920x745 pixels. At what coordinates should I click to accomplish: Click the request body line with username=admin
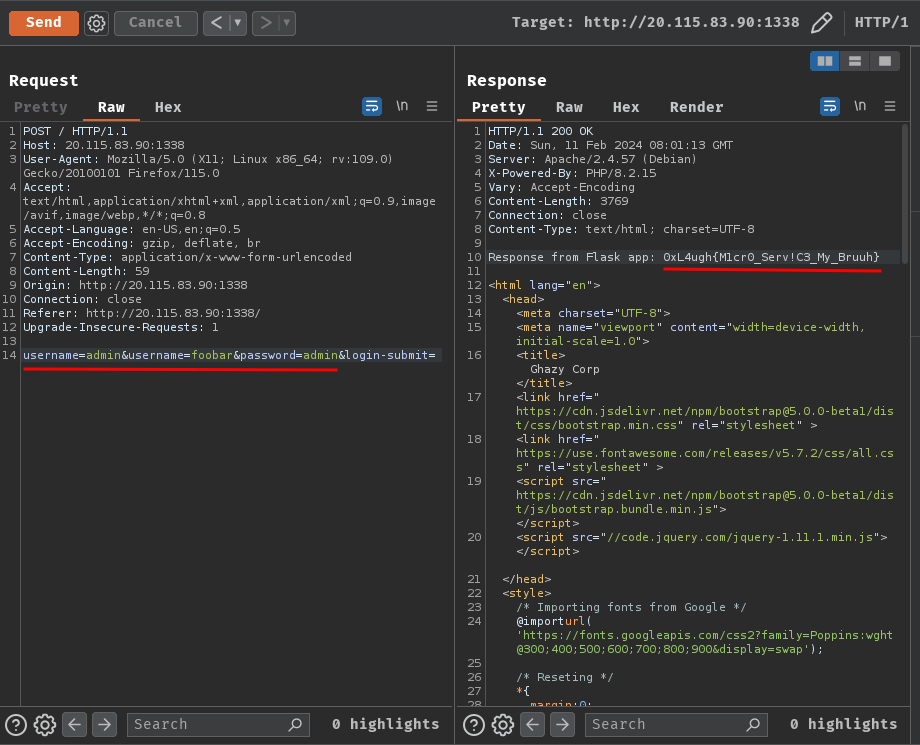click(229, 355)
